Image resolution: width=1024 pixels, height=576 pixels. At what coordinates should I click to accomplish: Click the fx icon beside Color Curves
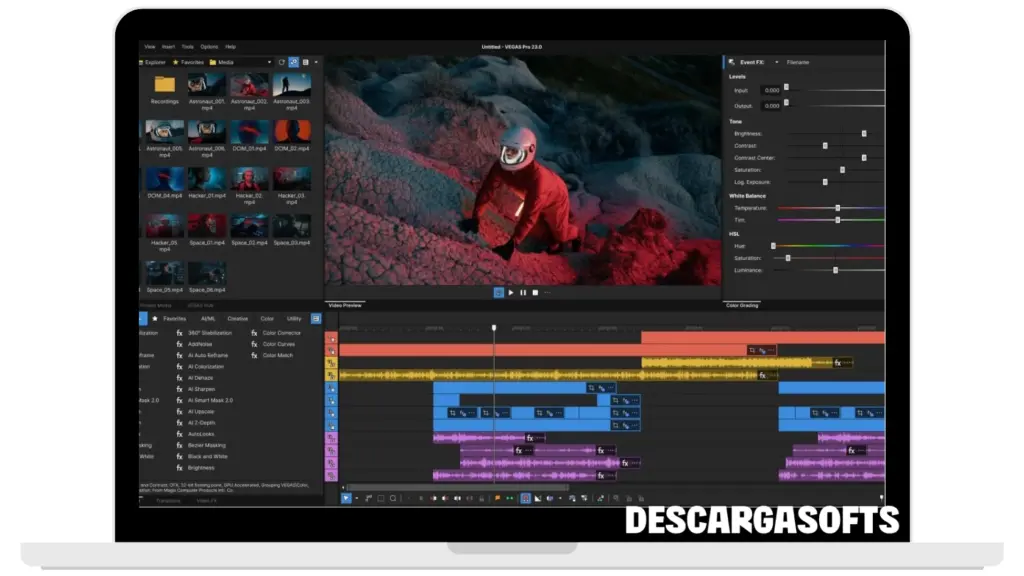coord(255,344)
